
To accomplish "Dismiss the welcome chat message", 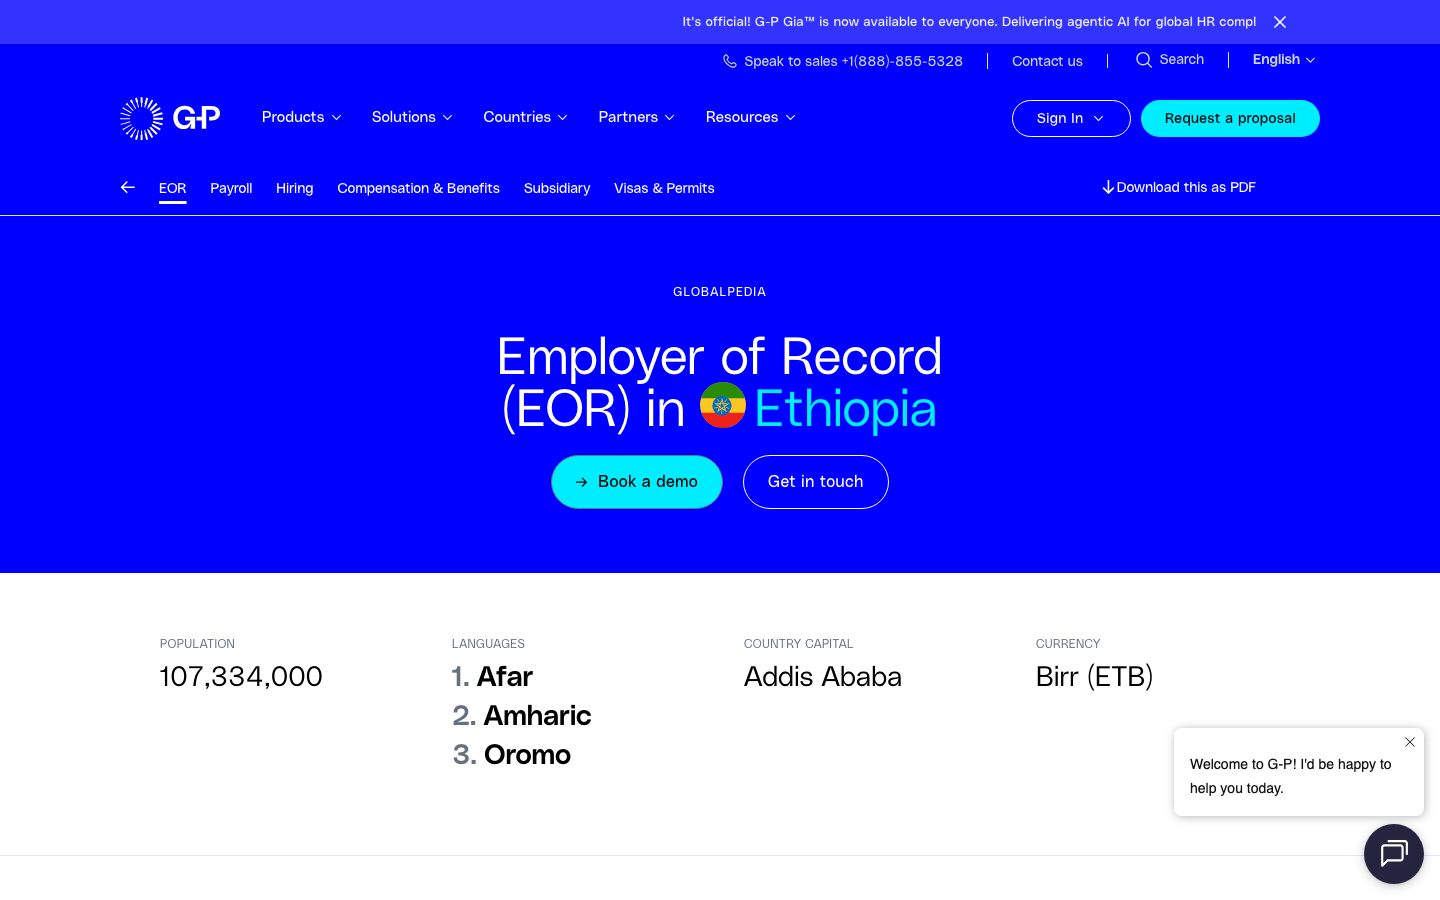I will pos(1410,742).
